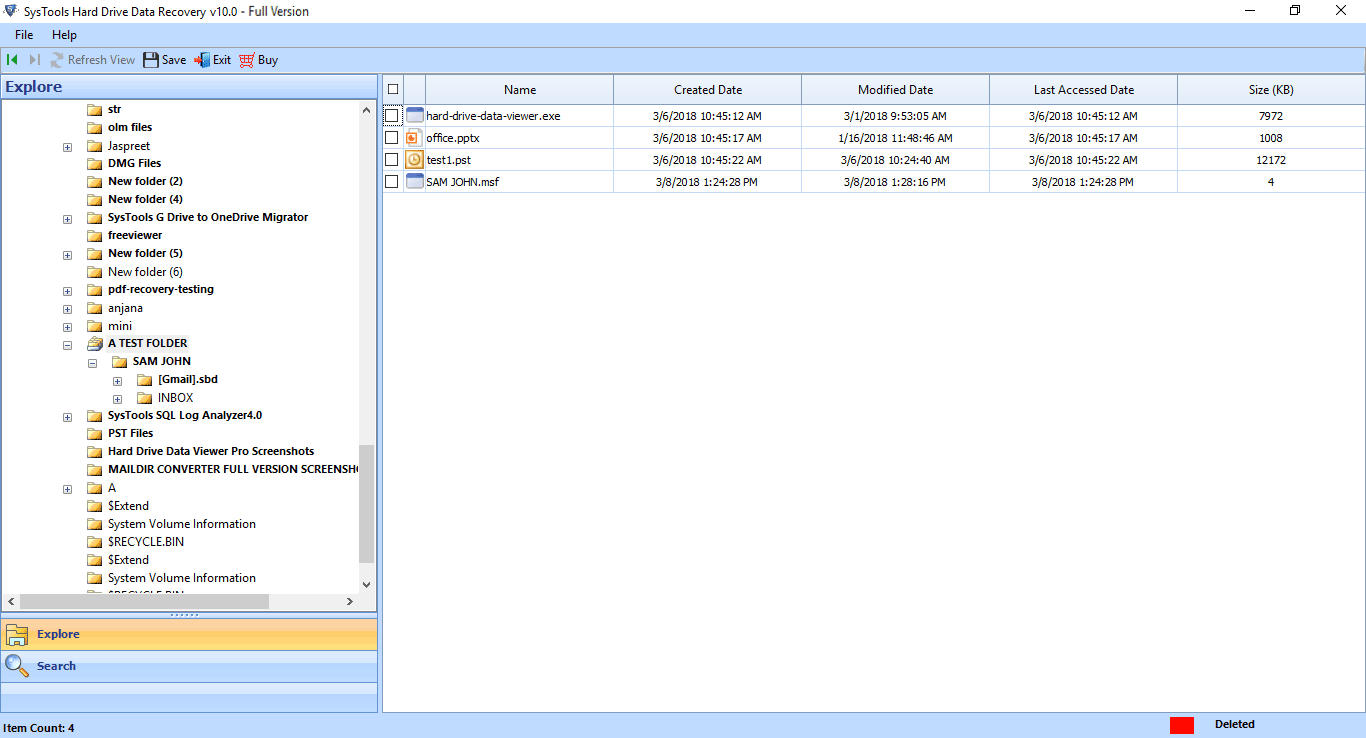Click the olm files folder icon
The image size is (1366, 738).
[x=95, y=128]
